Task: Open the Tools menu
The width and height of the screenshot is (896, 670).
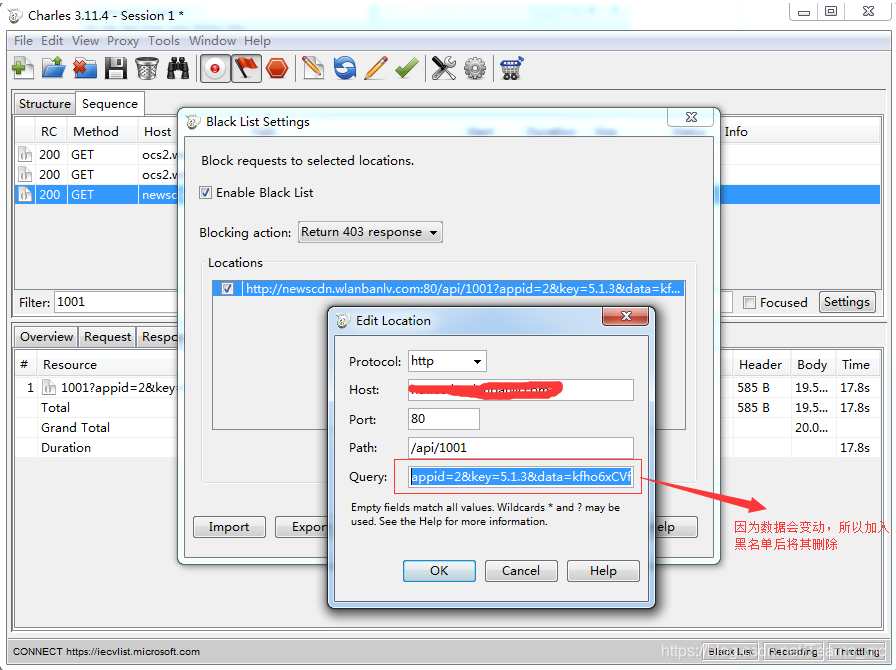Action: point(164,41)
